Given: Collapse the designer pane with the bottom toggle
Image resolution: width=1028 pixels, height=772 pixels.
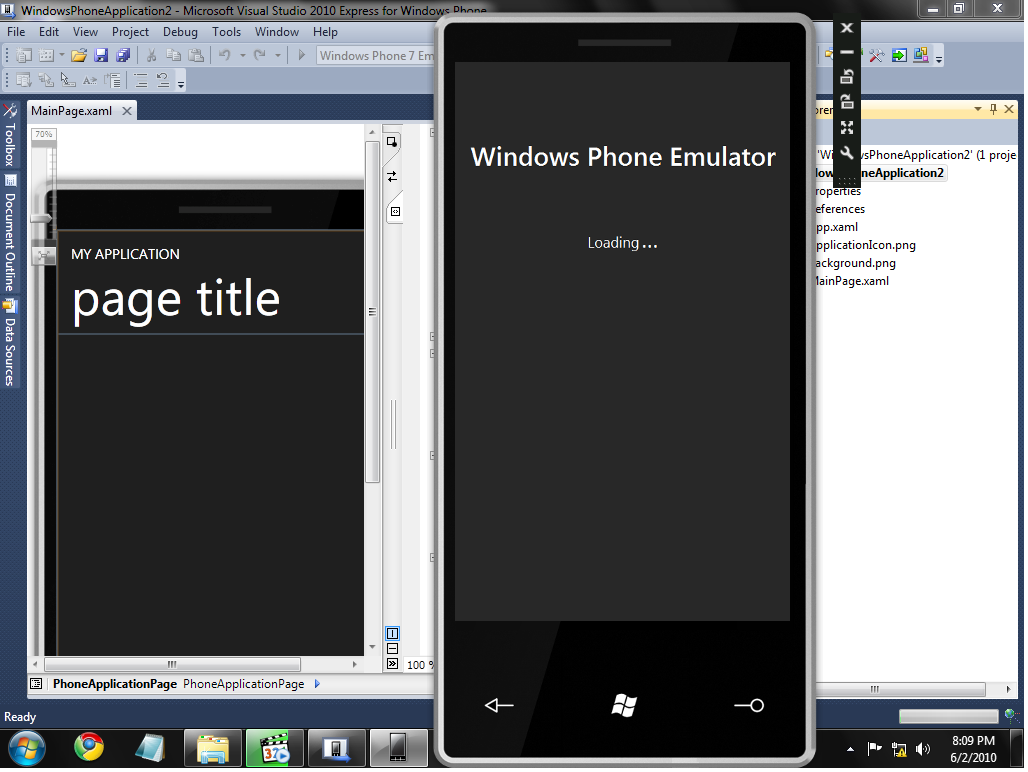Looking at the screenshot, I should tap(392, 663).
